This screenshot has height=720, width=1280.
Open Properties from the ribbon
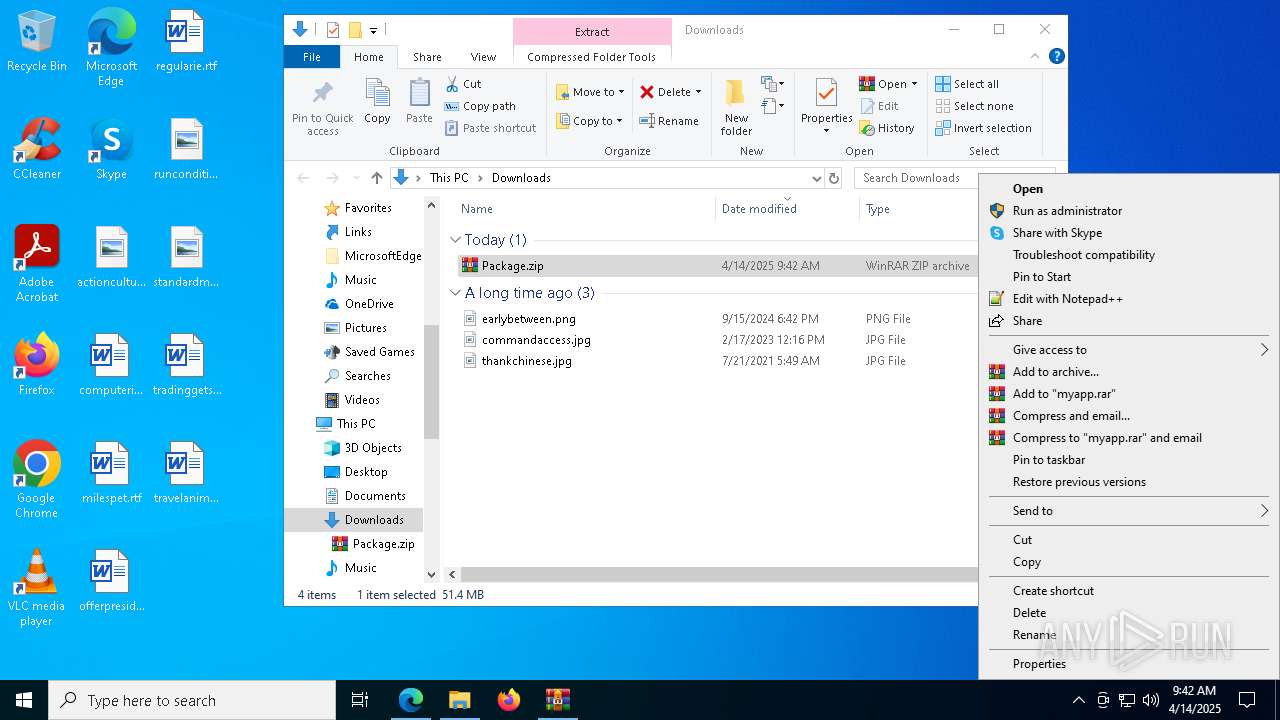click(826, 106)
